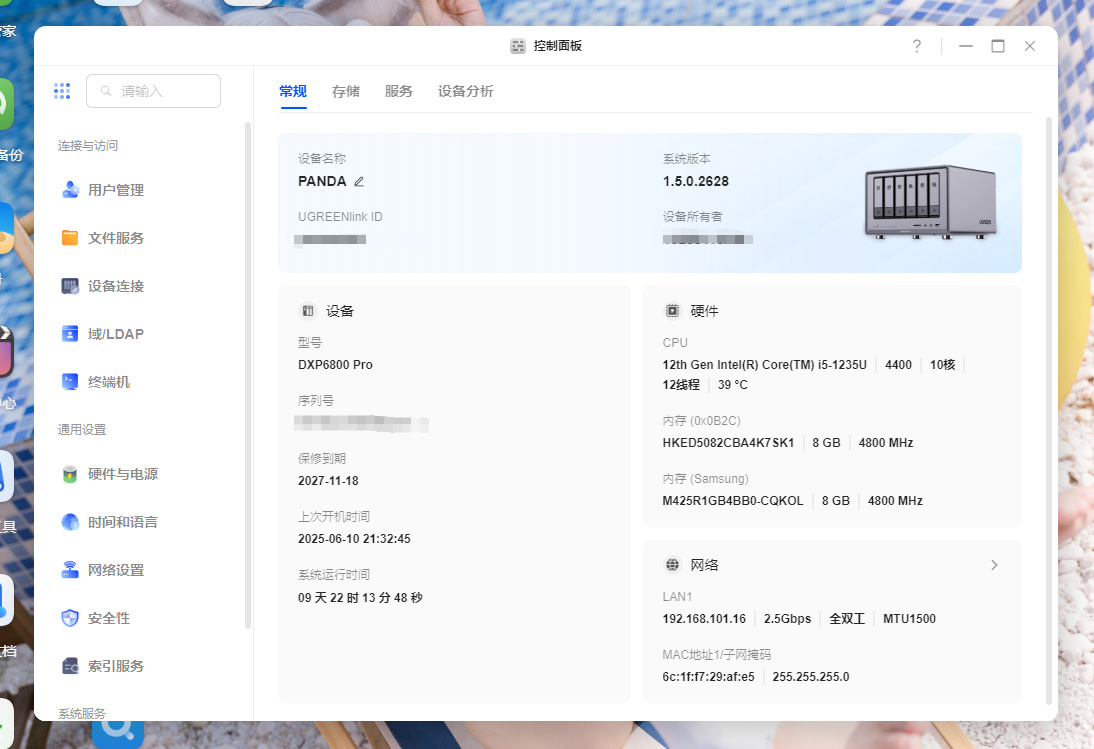This screenshot has height=749, width=1094.
Task: Select 安全性 label in sidebar
Action: 109,618
